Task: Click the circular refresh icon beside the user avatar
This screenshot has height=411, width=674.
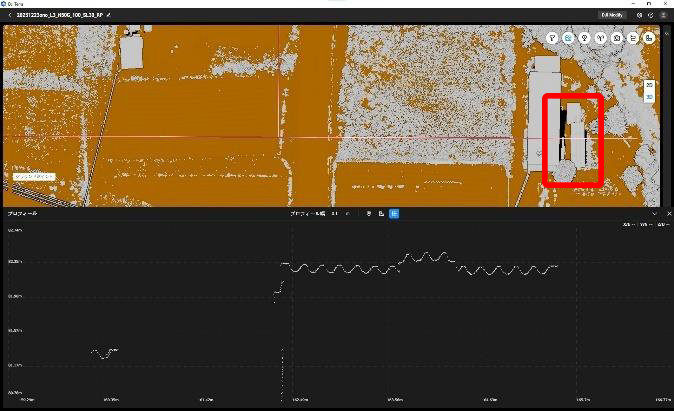Action: (x=651, y=15)
